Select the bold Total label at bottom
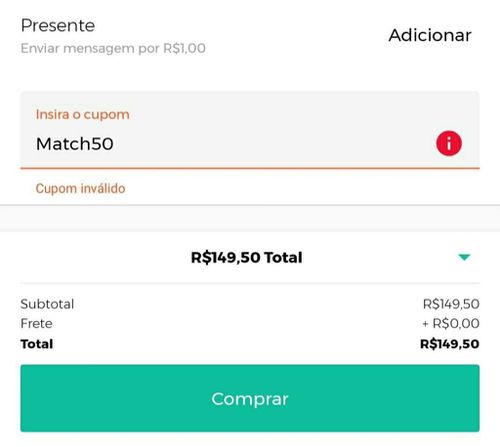The width and height of the screenshot is (500, 447). coord(37,344)
